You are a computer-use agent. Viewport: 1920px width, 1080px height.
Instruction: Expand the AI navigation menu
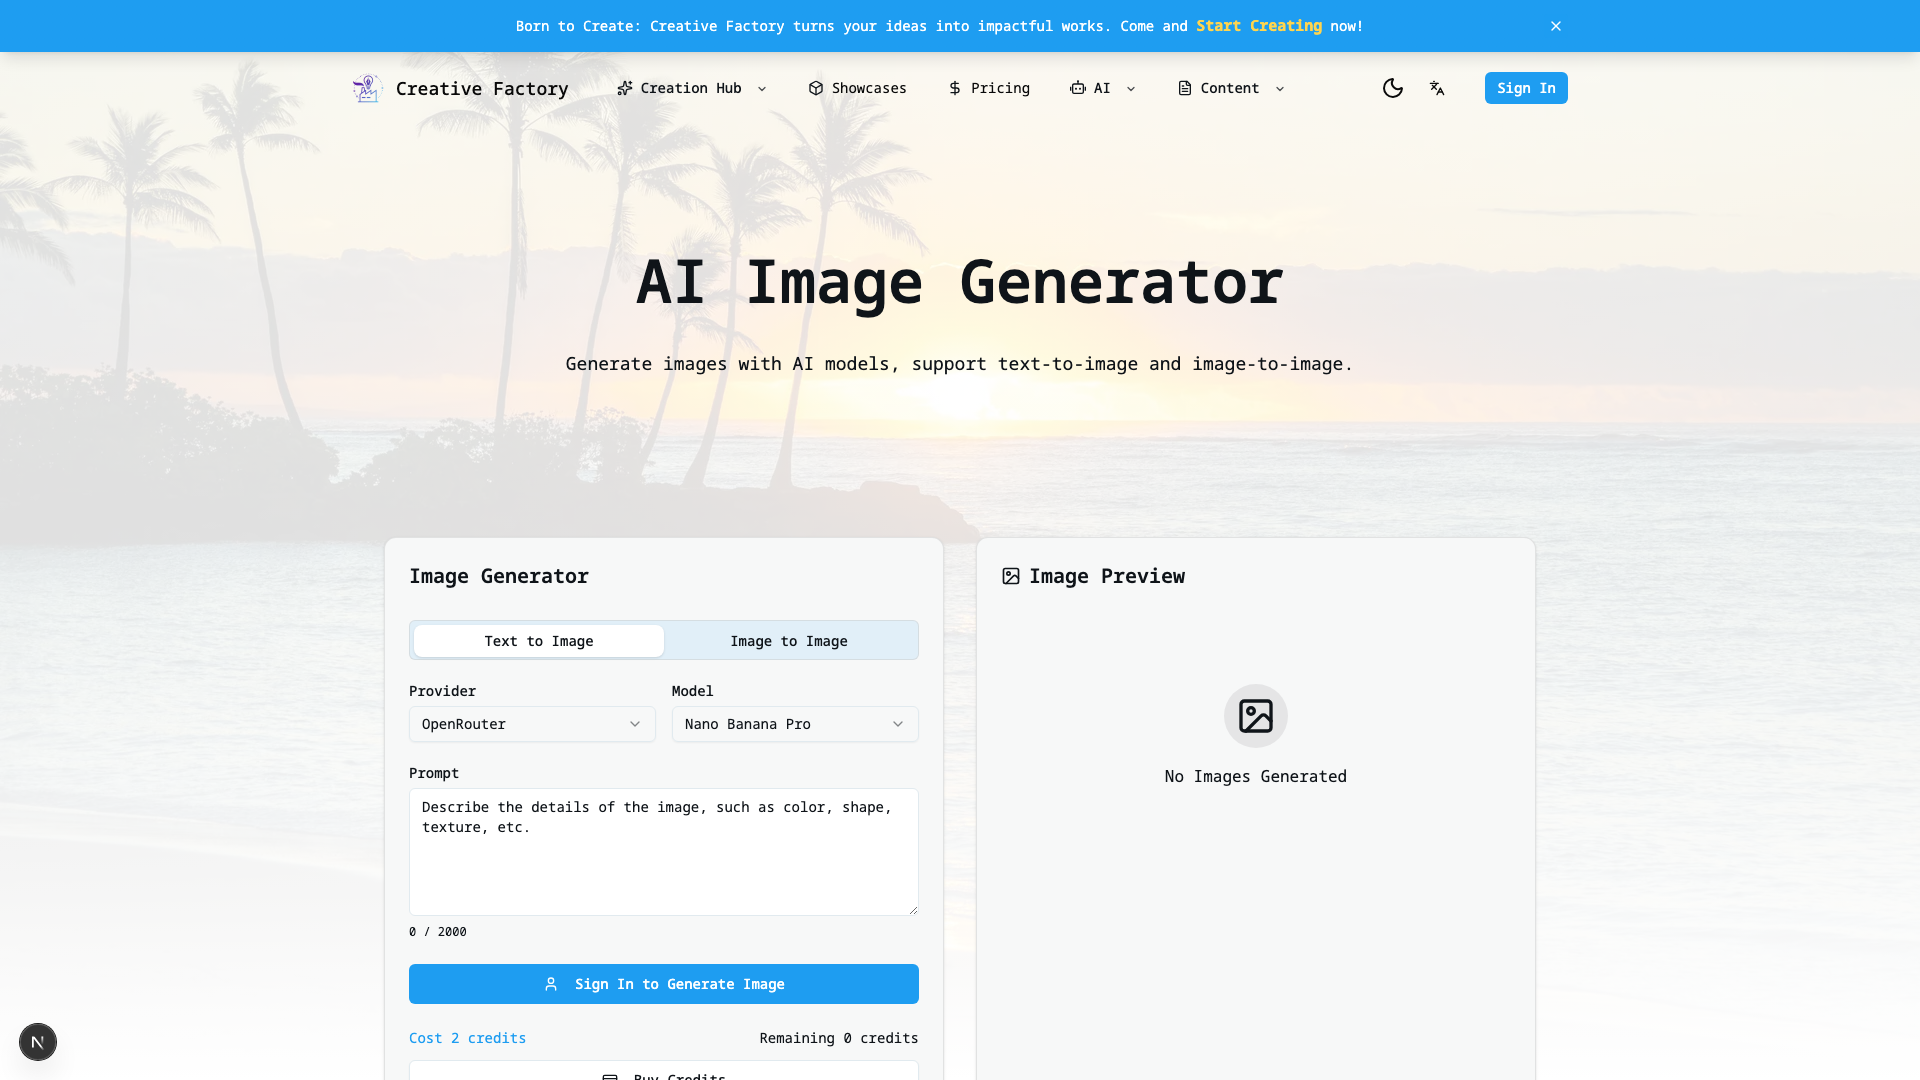coord(1102,88)
